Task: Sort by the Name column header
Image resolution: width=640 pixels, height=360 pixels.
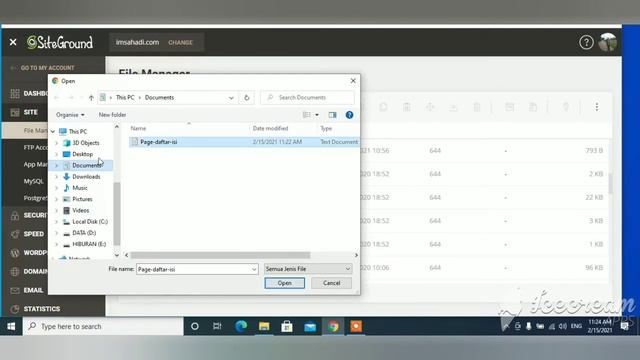Action: (138, 129)
